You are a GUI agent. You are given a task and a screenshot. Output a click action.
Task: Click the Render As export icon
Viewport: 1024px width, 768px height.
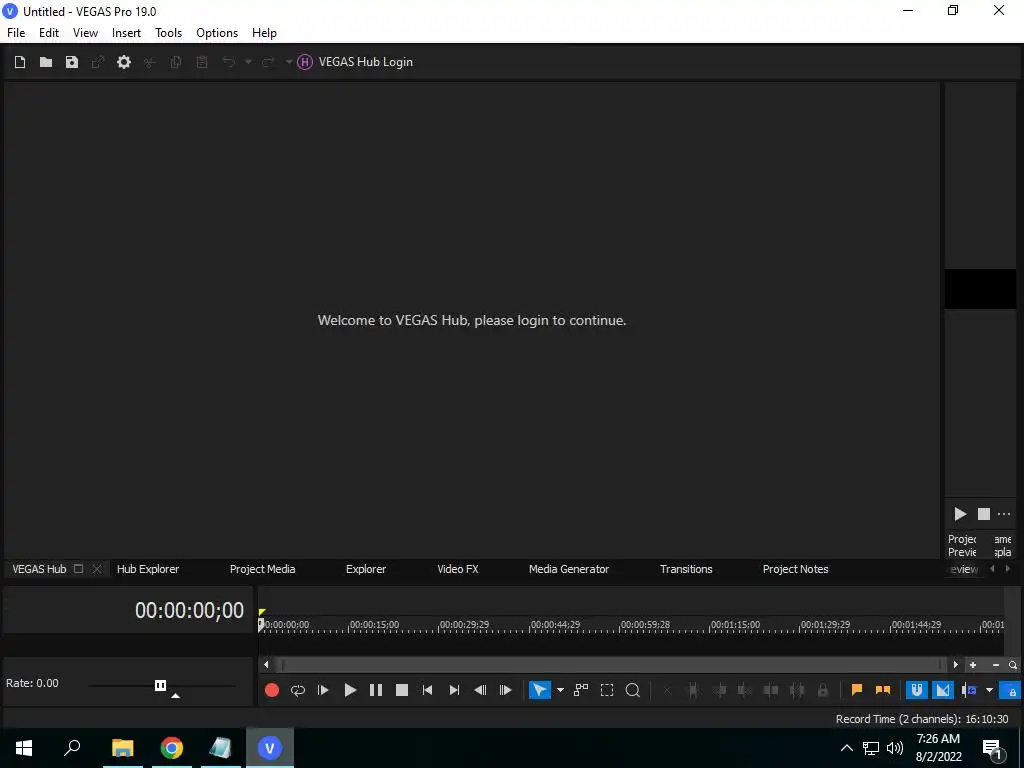click(x=98, y=62)
